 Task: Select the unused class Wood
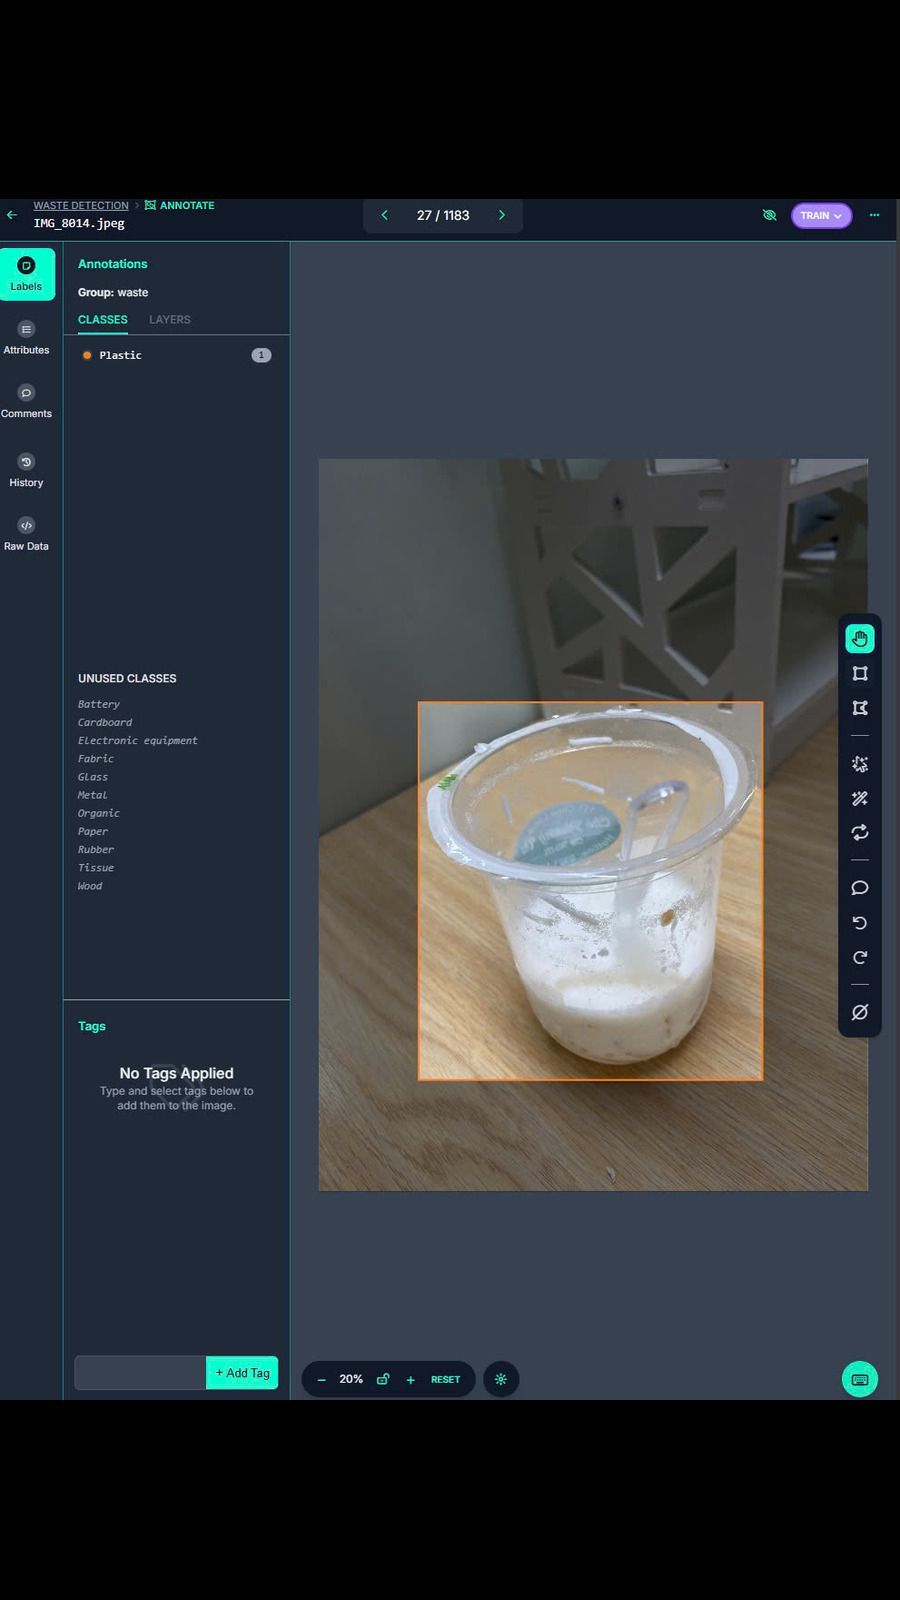tap(90, 886)
